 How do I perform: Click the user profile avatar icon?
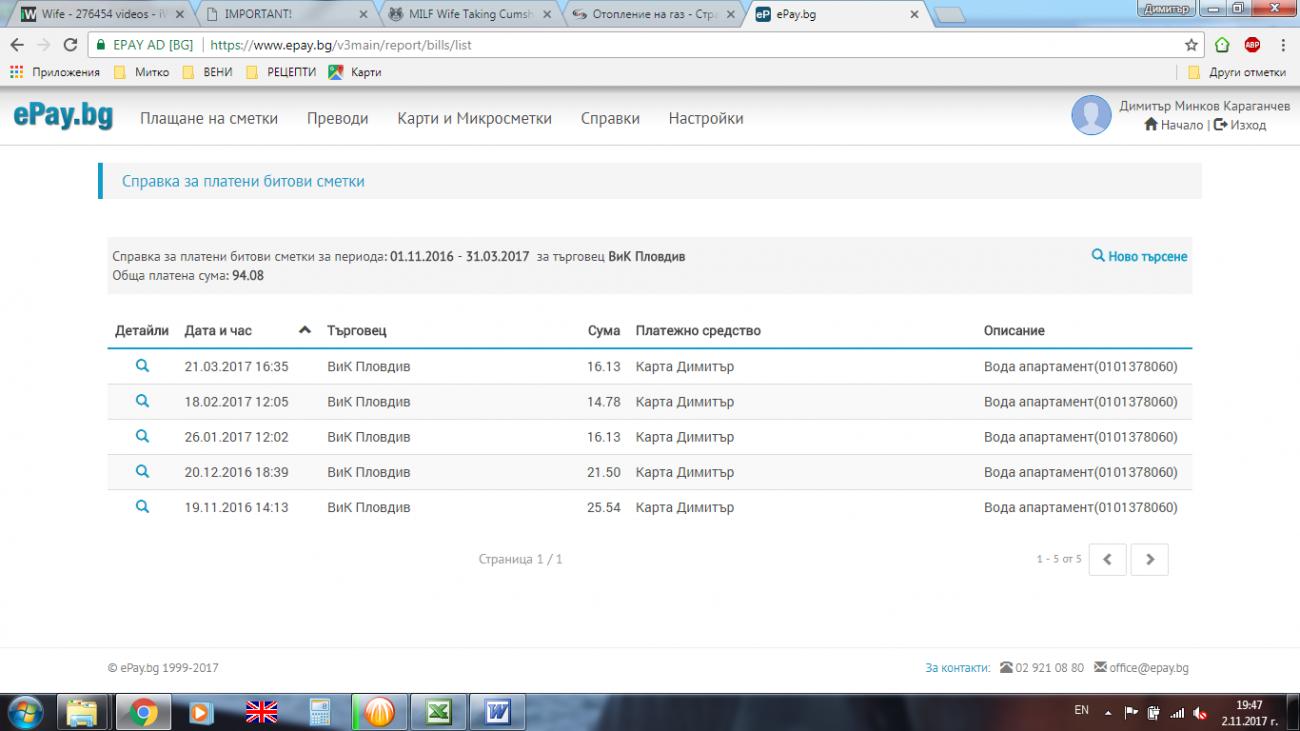point(1091,115)
